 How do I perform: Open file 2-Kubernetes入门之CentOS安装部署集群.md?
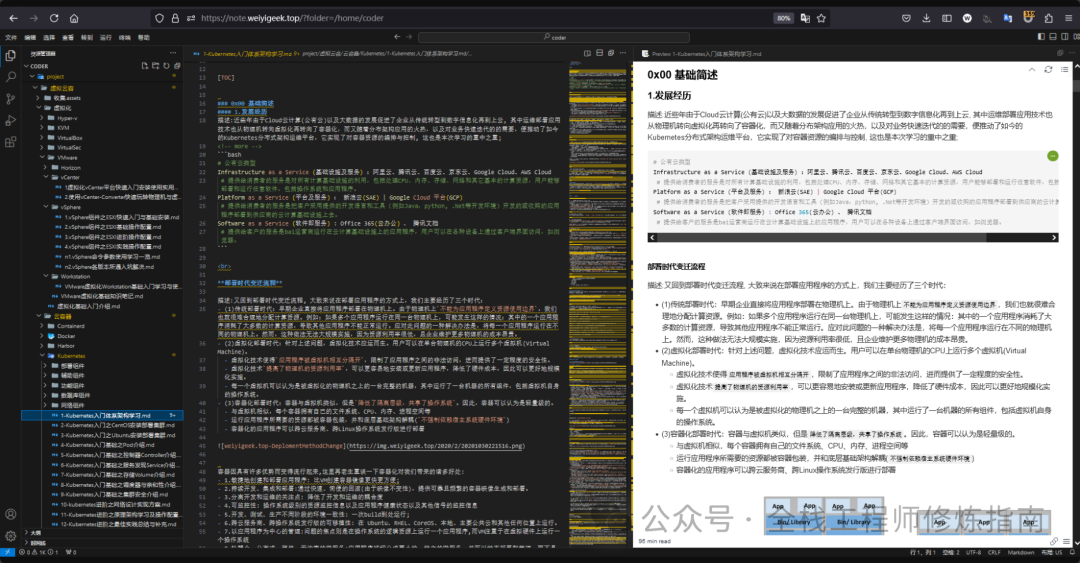(117, 425)
